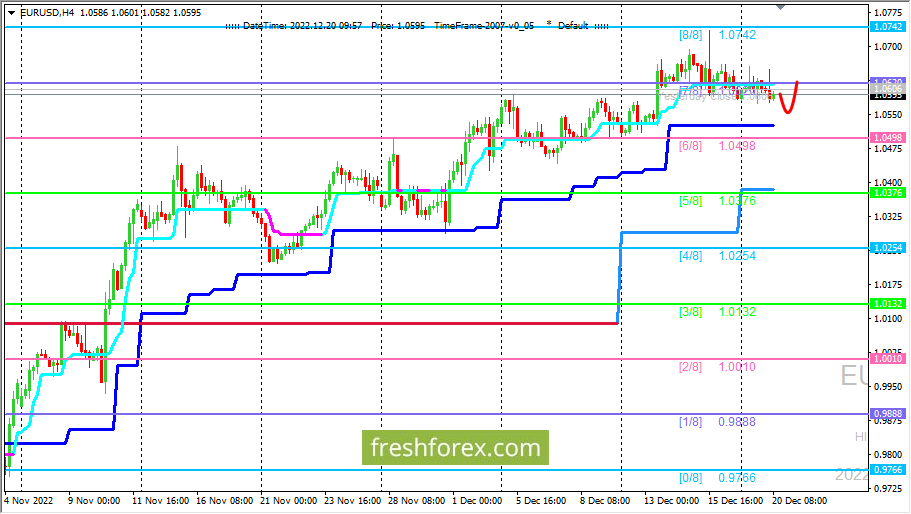Click the [2/8] 1.0010 Murrey level text
Viewport: 911px width, 514px height.
tap(718, 367)
